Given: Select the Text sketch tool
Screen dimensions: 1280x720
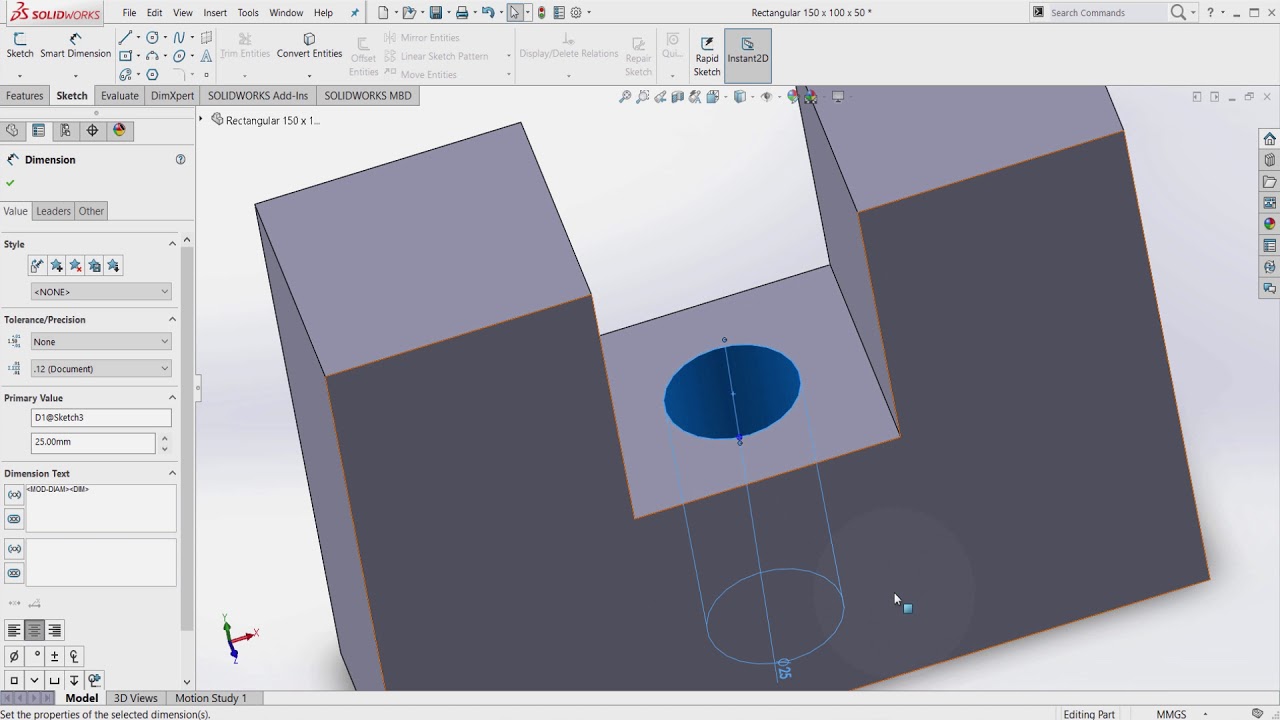Looking at the screenshot, I should 206,56.
